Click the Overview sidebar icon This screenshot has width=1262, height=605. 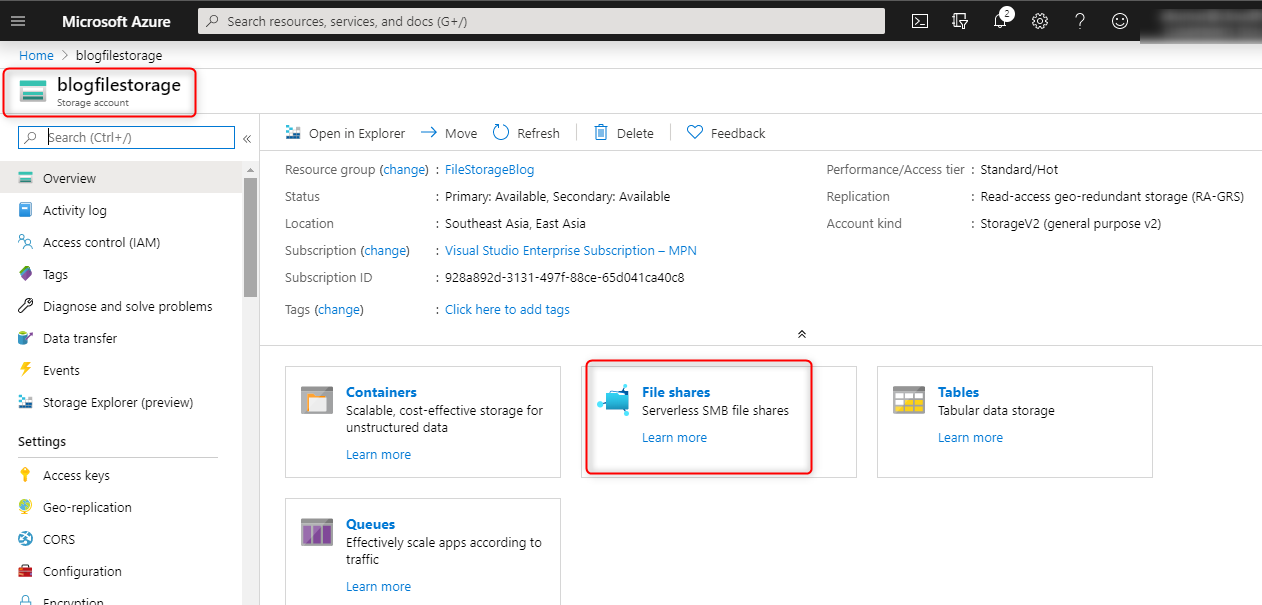[26, 178]
